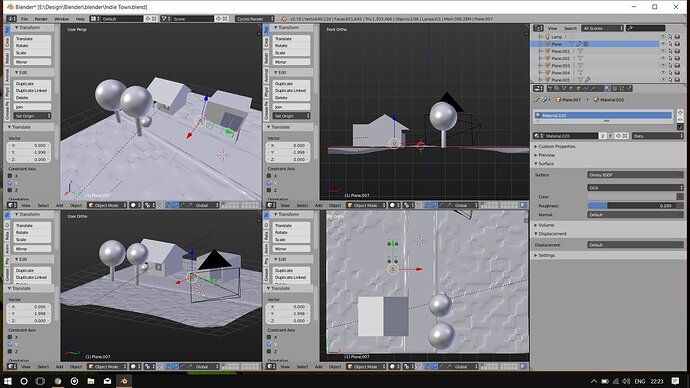Select the Material tab in Properties
The image size is (690, 388).
[x=607, y=88]
